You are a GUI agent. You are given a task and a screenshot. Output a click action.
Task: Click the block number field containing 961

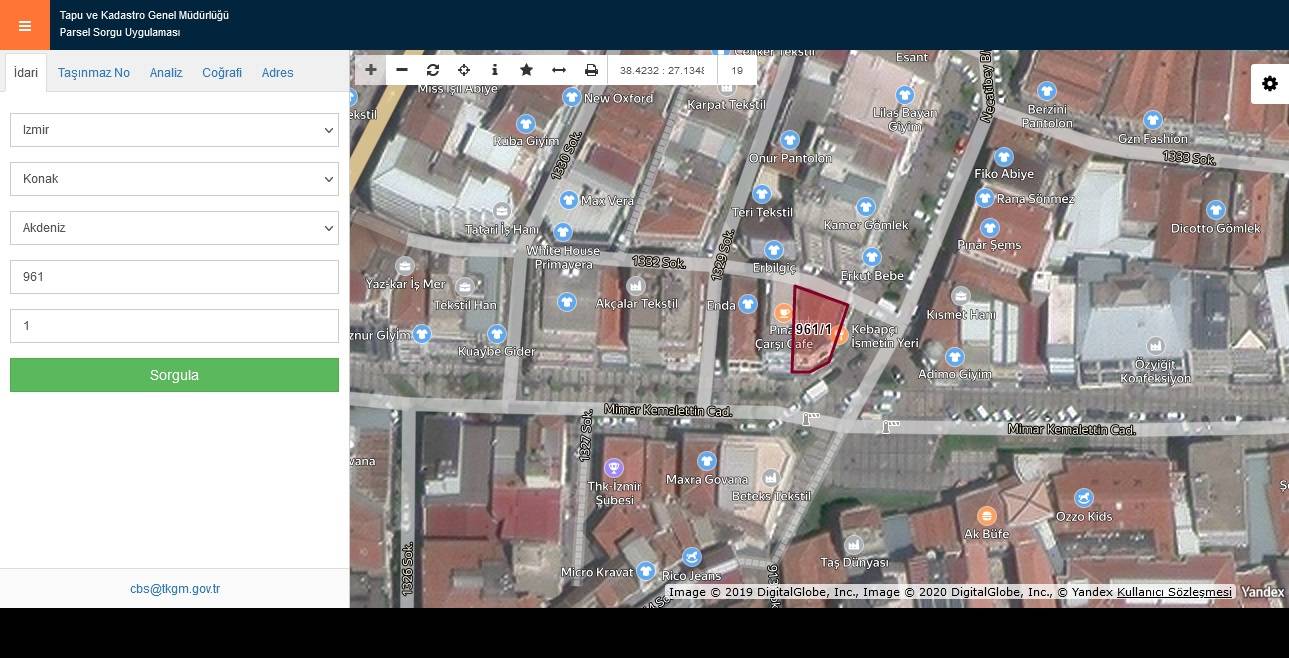pyautogui.click(x=174, y=277)
